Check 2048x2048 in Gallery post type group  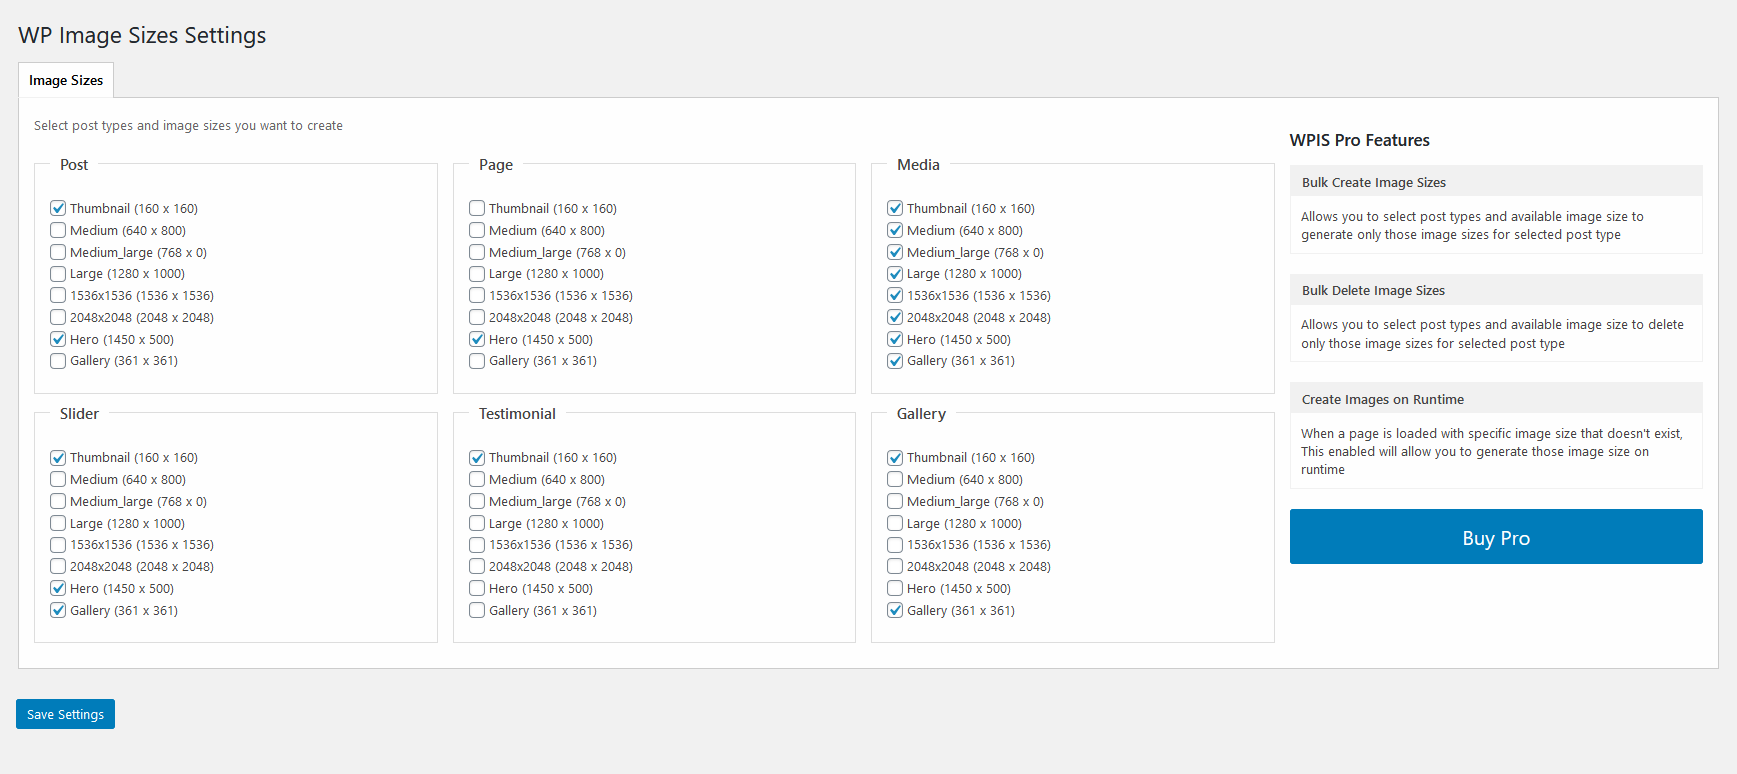[x=895, y=566]
